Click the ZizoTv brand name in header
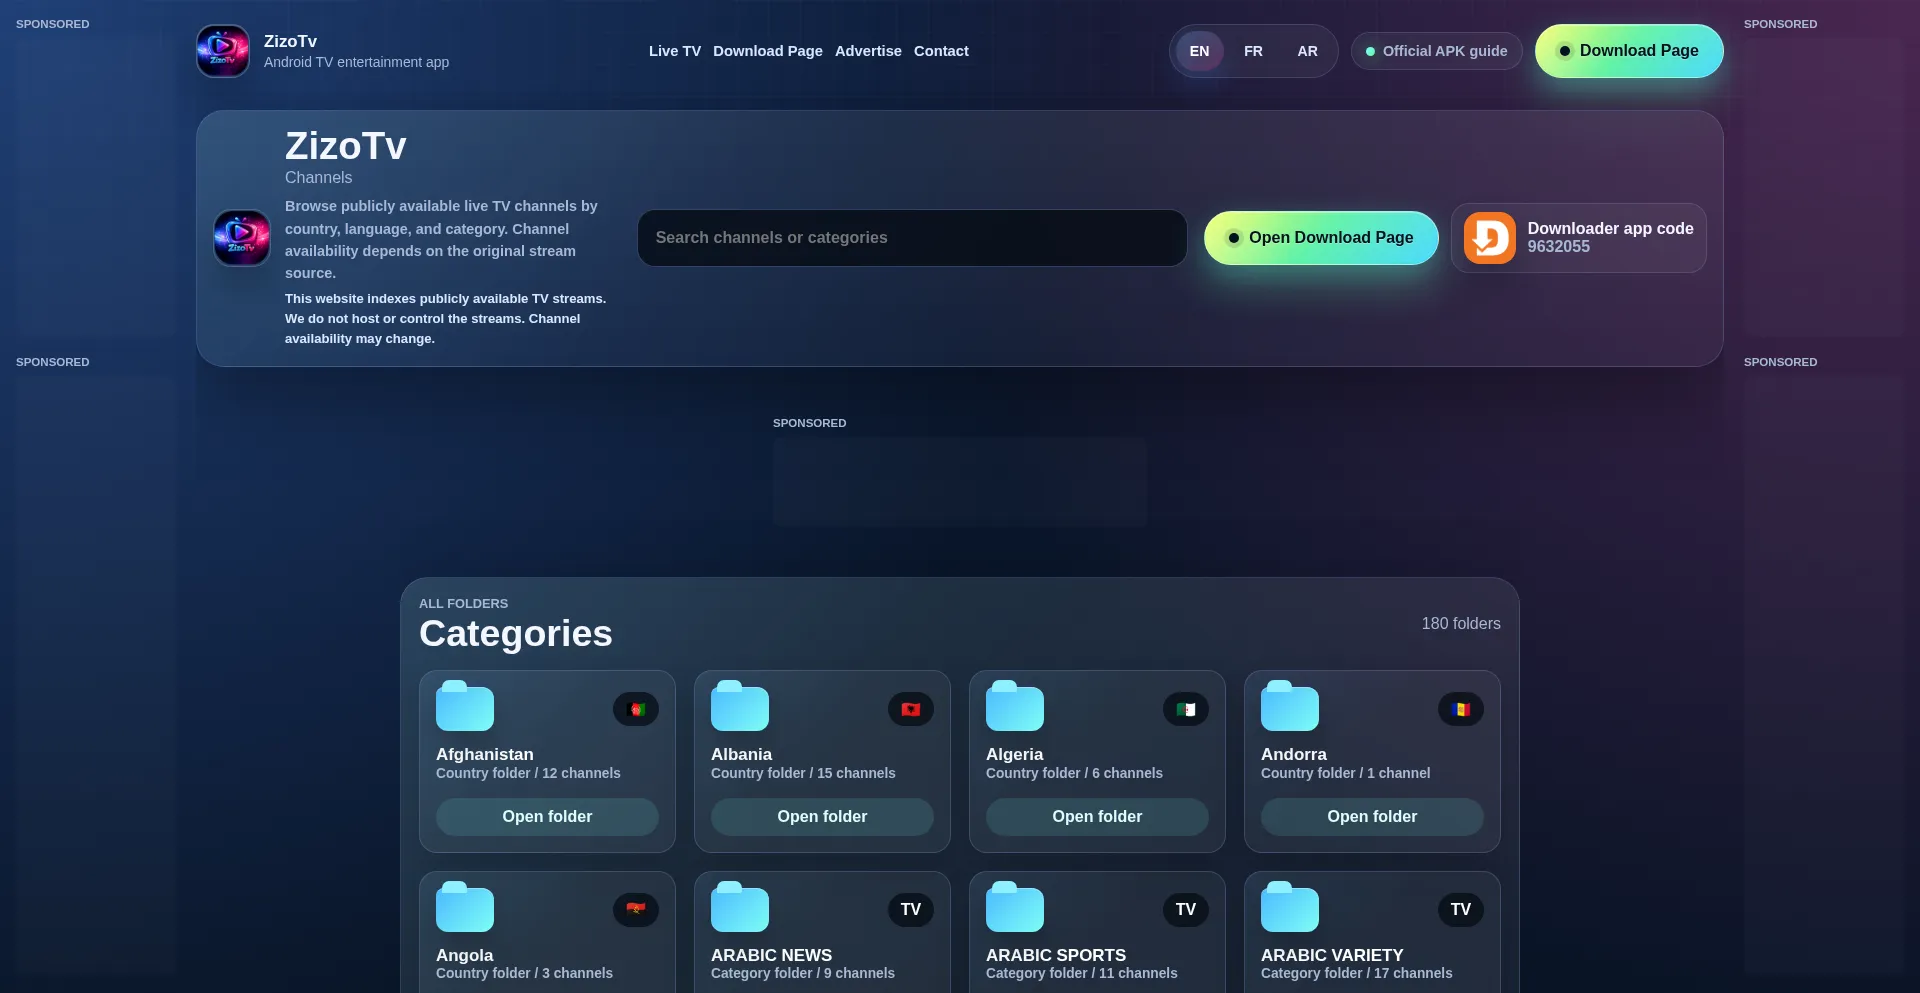The height and width of the screenshot is (993, 1920). [x=290, y=41]
